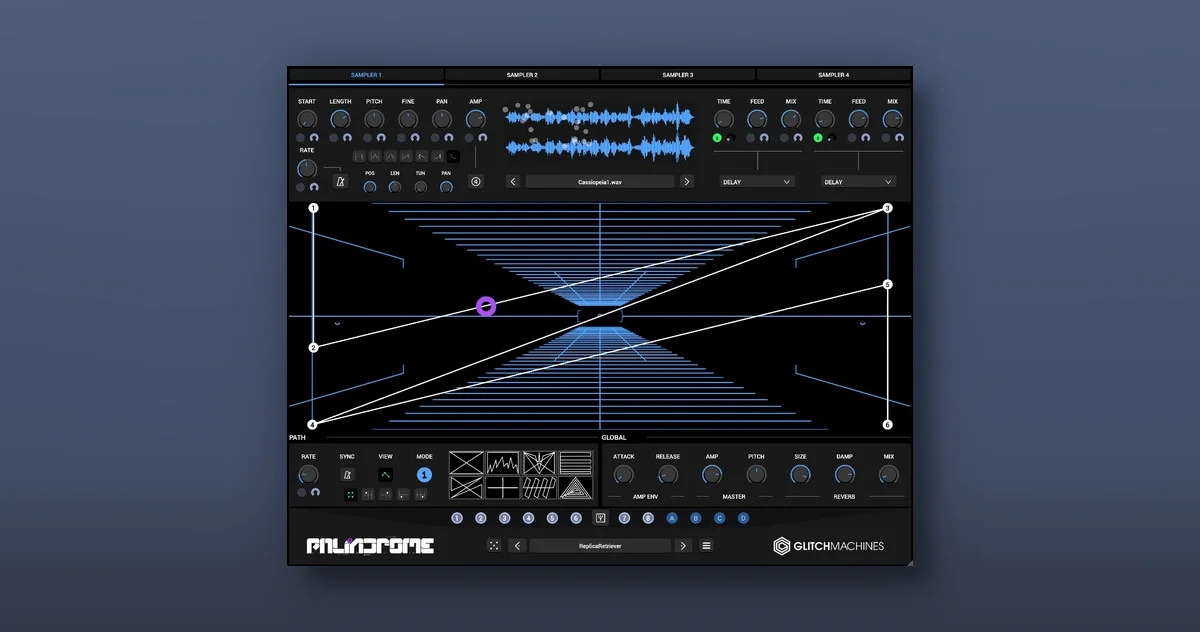Image resolution: width=1200 pixels, height=632 pixels.
Task: Go to the previous preset before ReplicaRetriever
Action: 517,546
